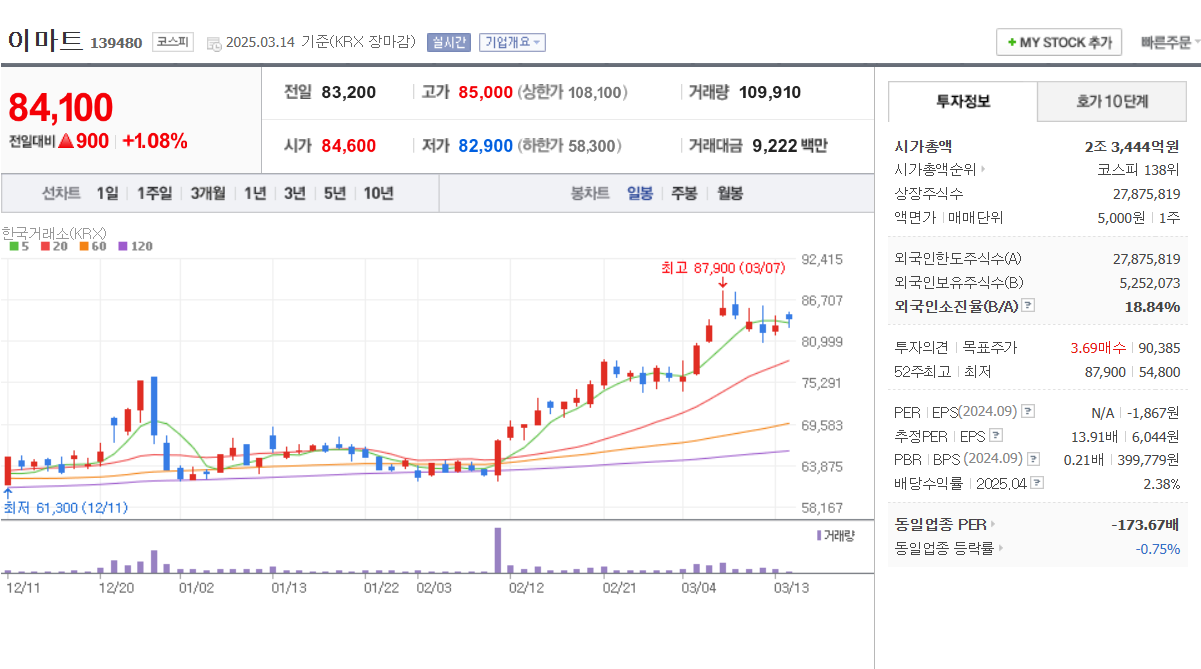Select the 1년 line chart period

[255, 193]
